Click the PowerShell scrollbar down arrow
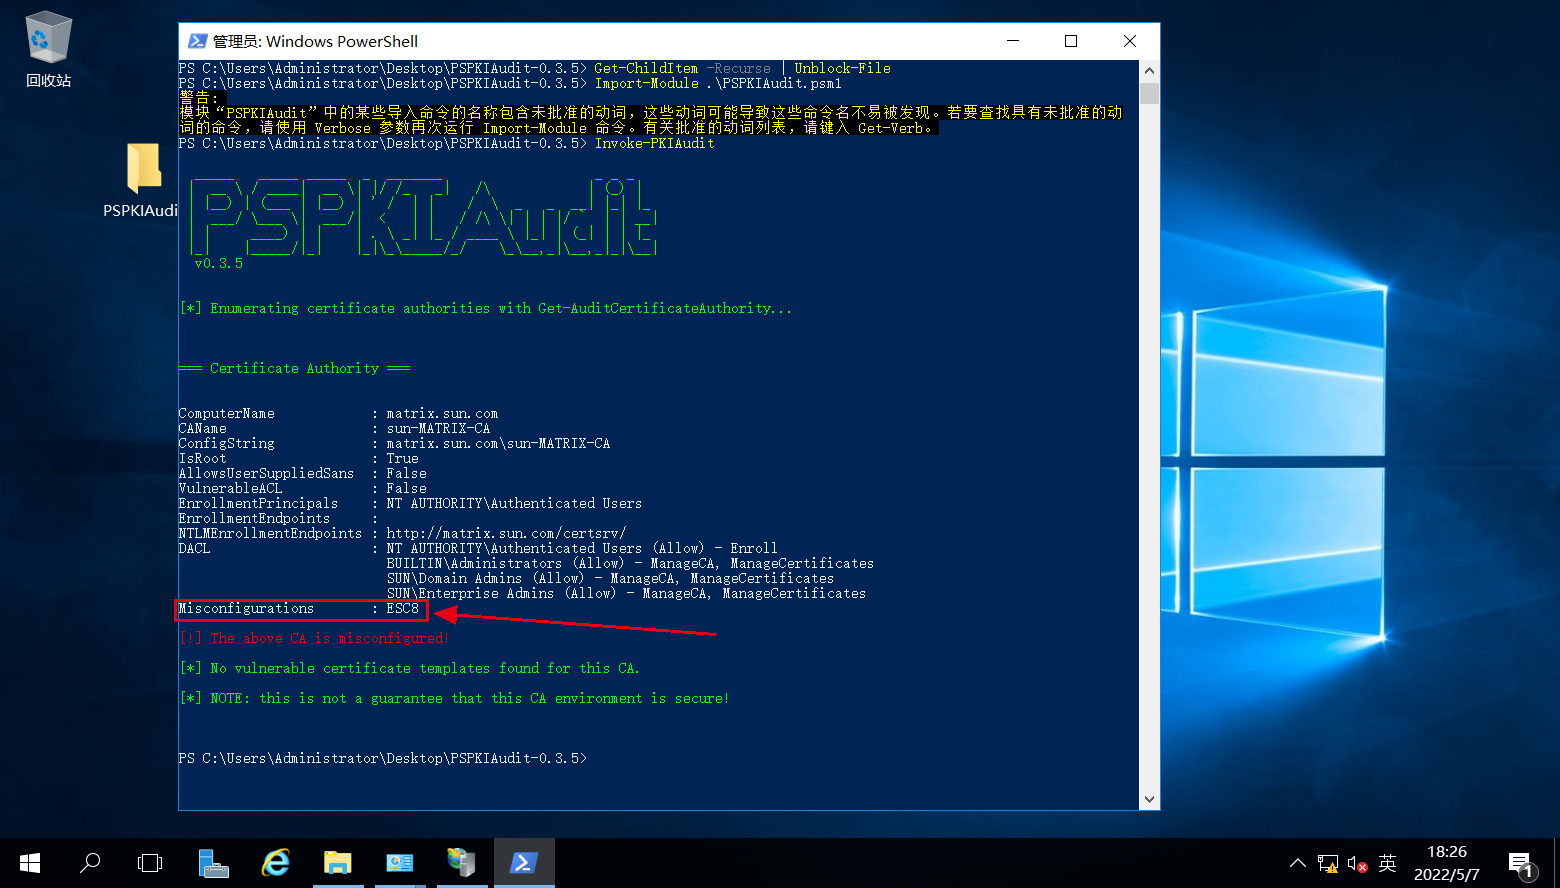 pos(1149,799)
